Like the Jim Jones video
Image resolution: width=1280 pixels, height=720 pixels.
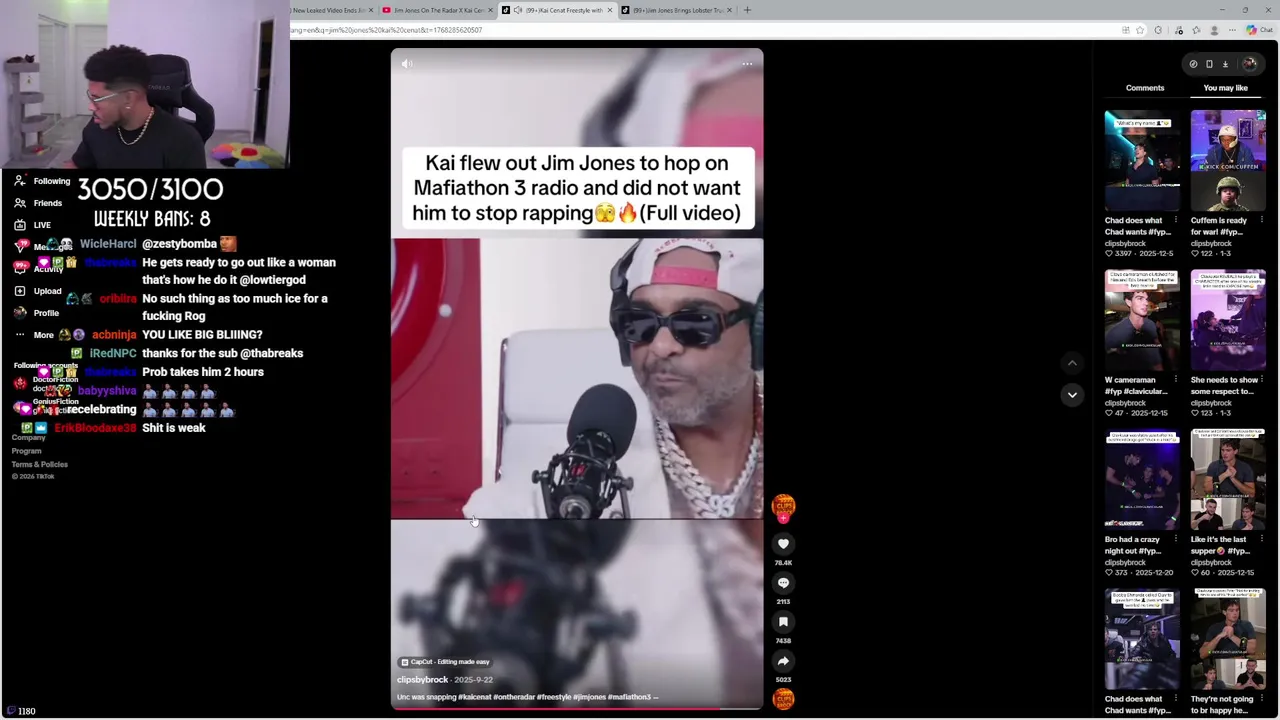[x=783, y=544]
